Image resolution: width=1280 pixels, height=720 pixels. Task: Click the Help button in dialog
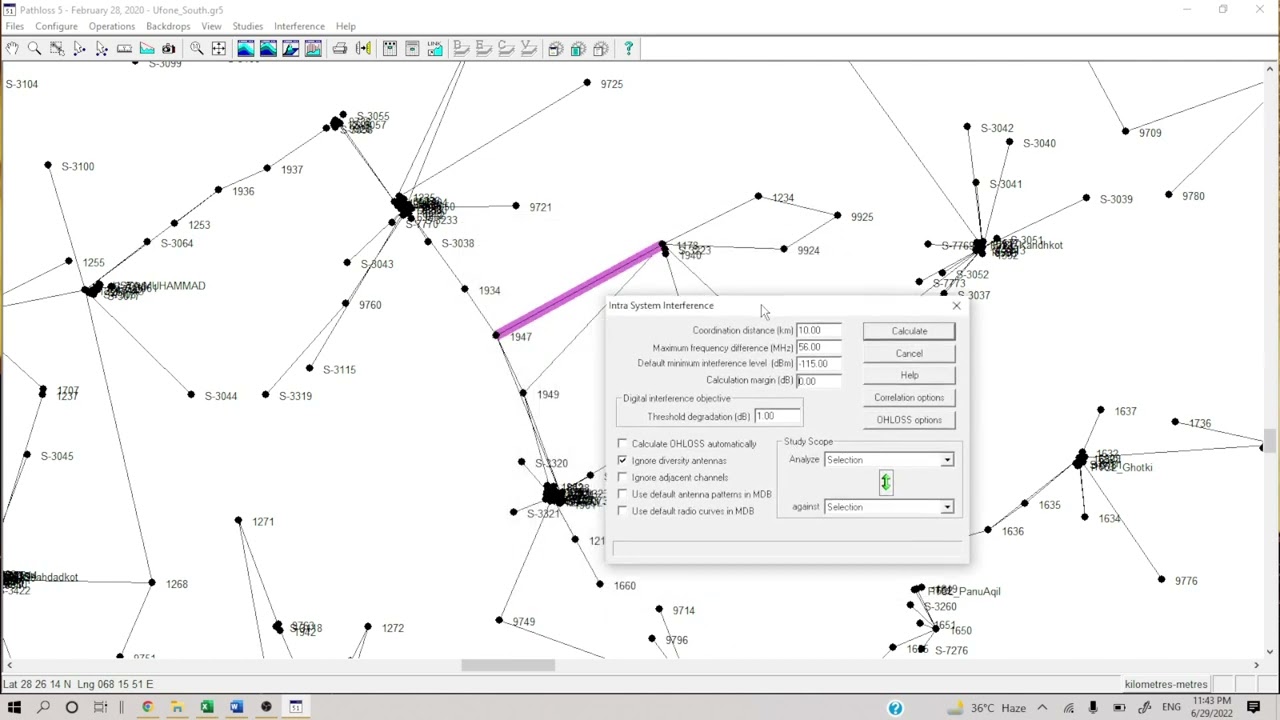pyautogui.click(x=909, y=375)
